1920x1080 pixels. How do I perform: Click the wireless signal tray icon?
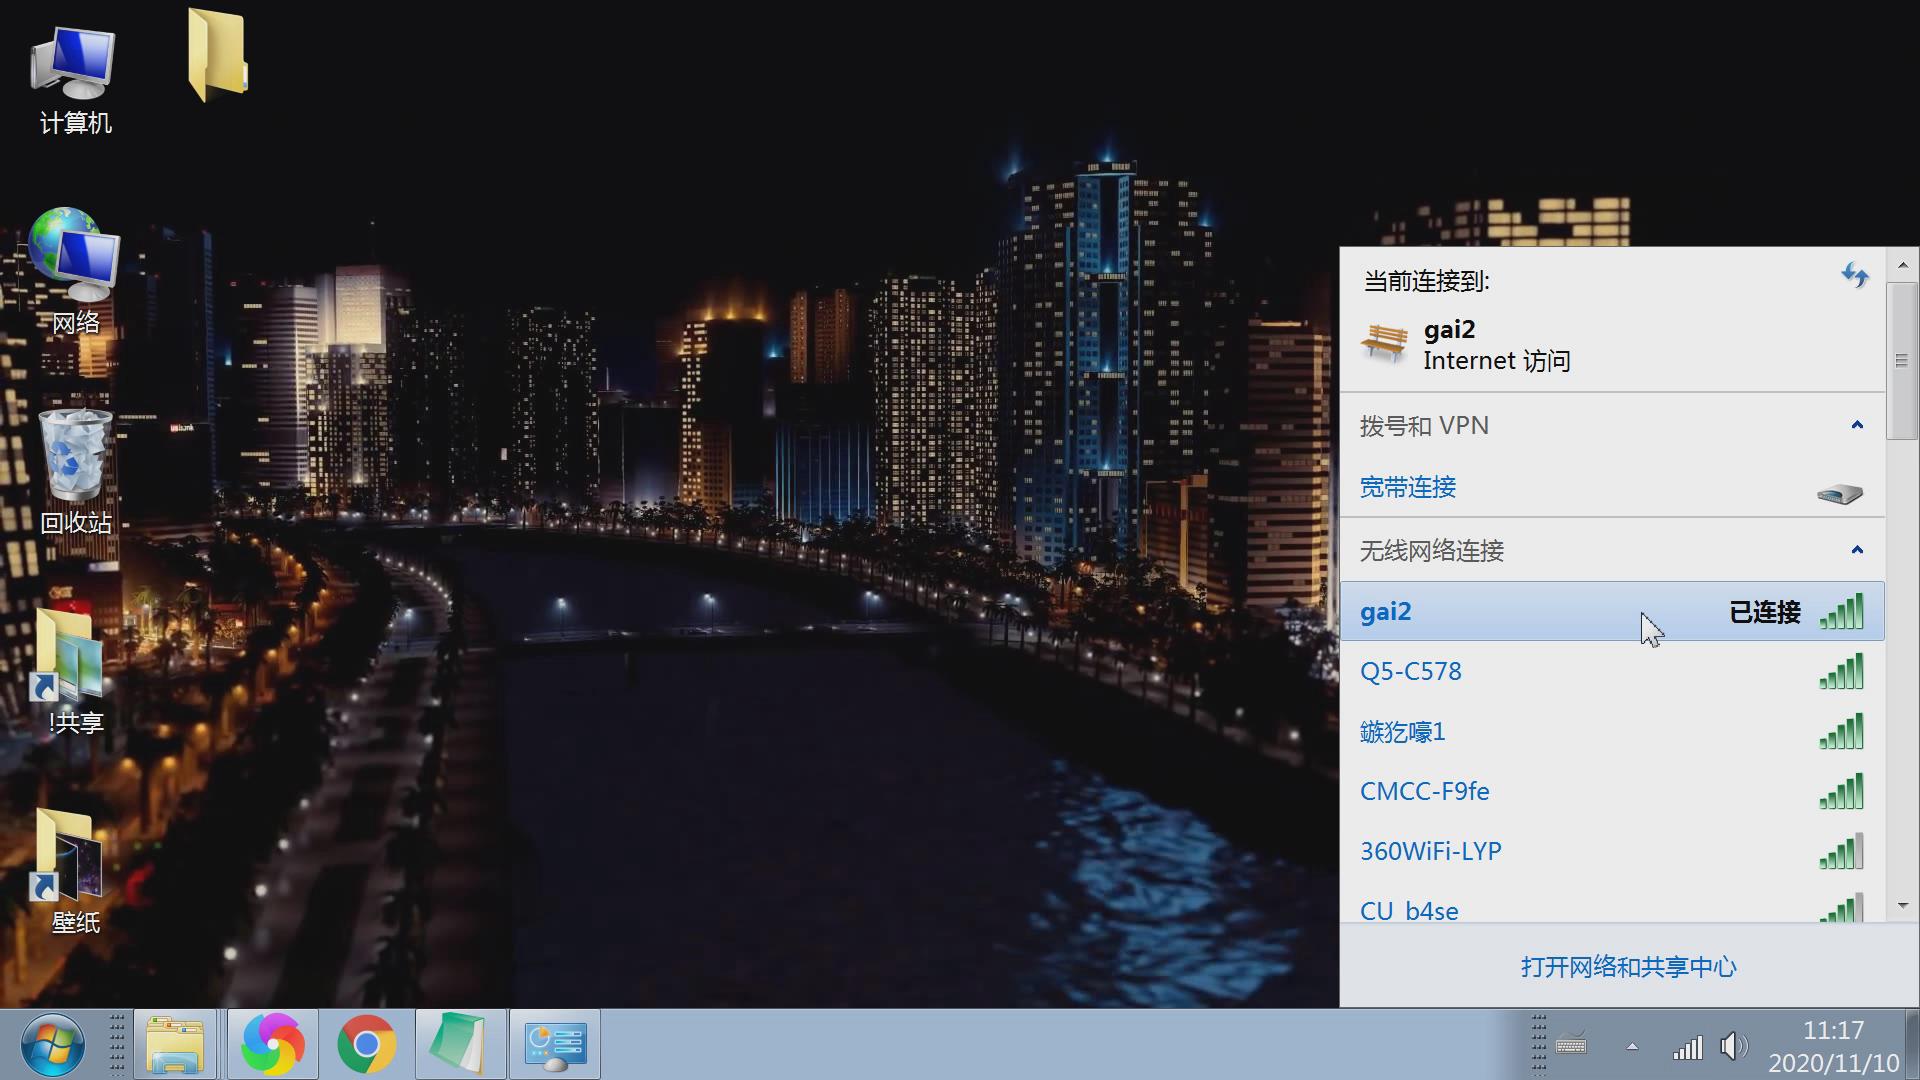pyautogui.click(x=1687, y=1047)
